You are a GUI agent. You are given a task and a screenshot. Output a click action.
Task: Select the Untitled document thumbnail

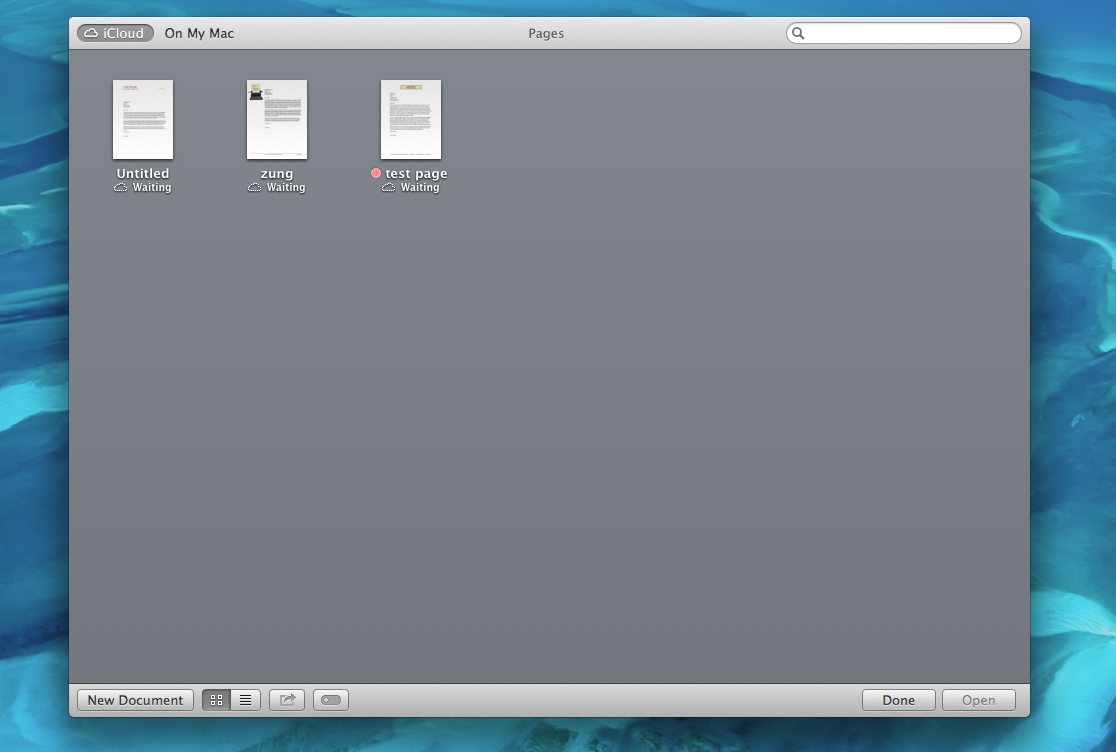(143, 120)
